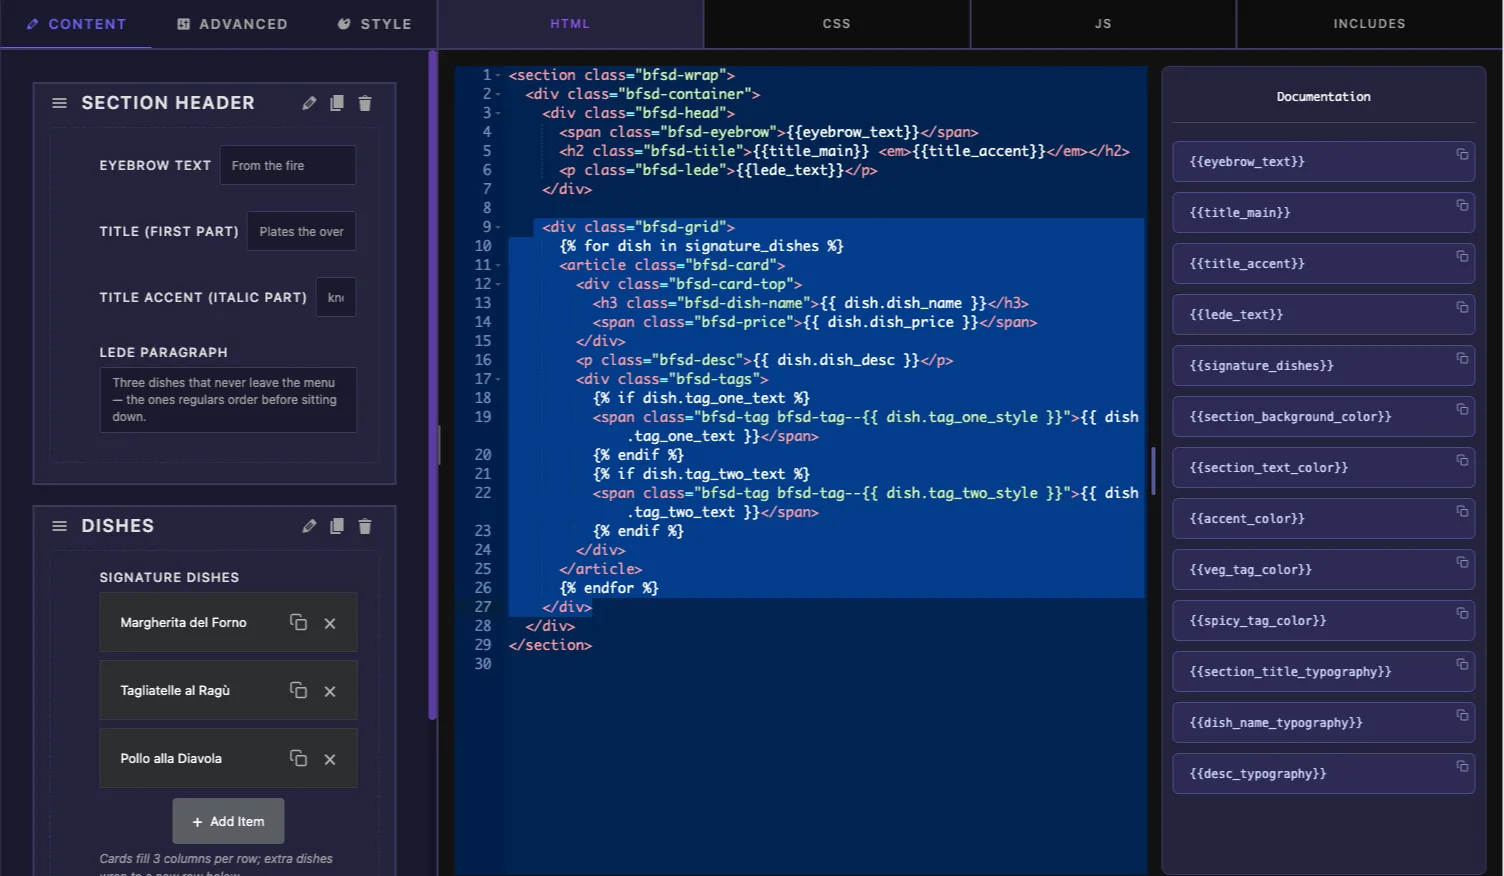Viewport: 1504px width, 876px height.
Task: Copy the {{dish_name_typography}} variable
Action: pos(1462,715)
